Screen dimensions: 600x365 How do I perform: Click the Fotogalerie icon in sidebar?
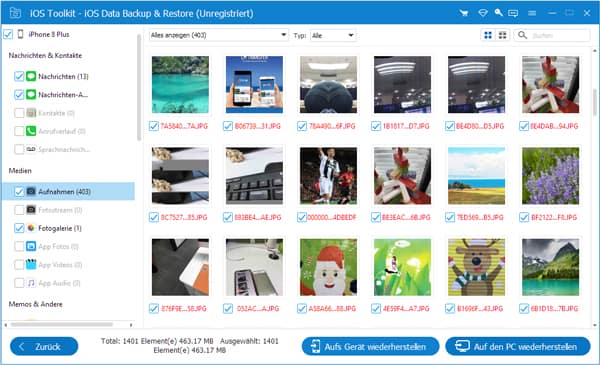31,228
